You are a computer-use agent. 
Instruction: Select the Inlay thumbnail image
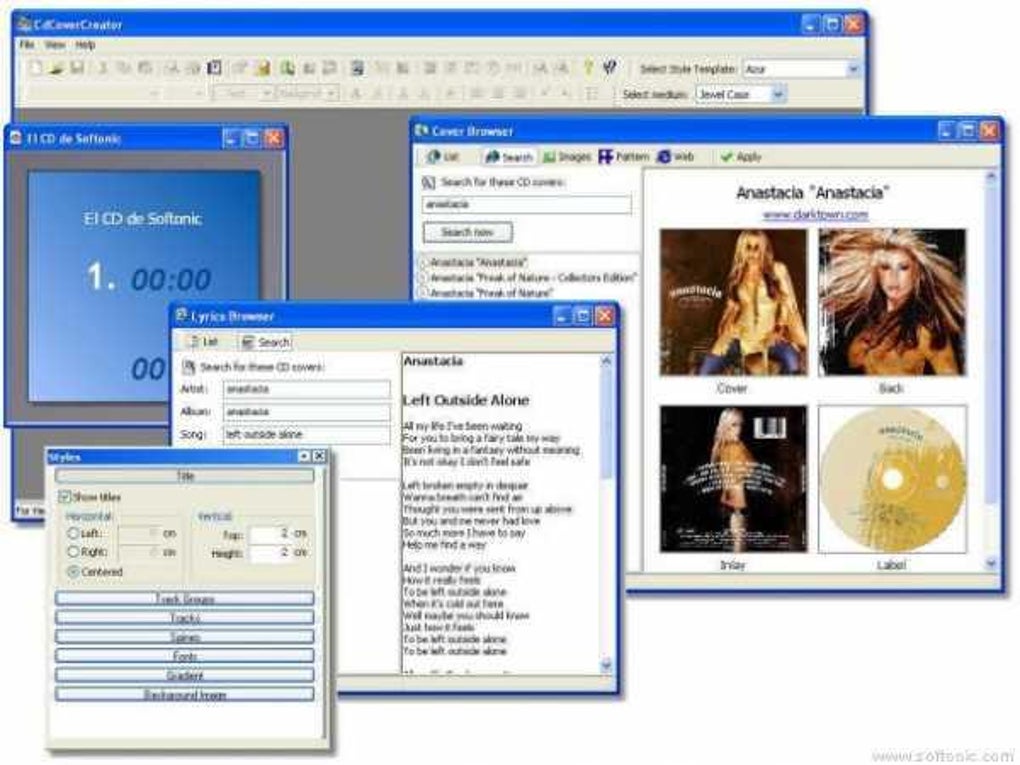pos(733,479)
